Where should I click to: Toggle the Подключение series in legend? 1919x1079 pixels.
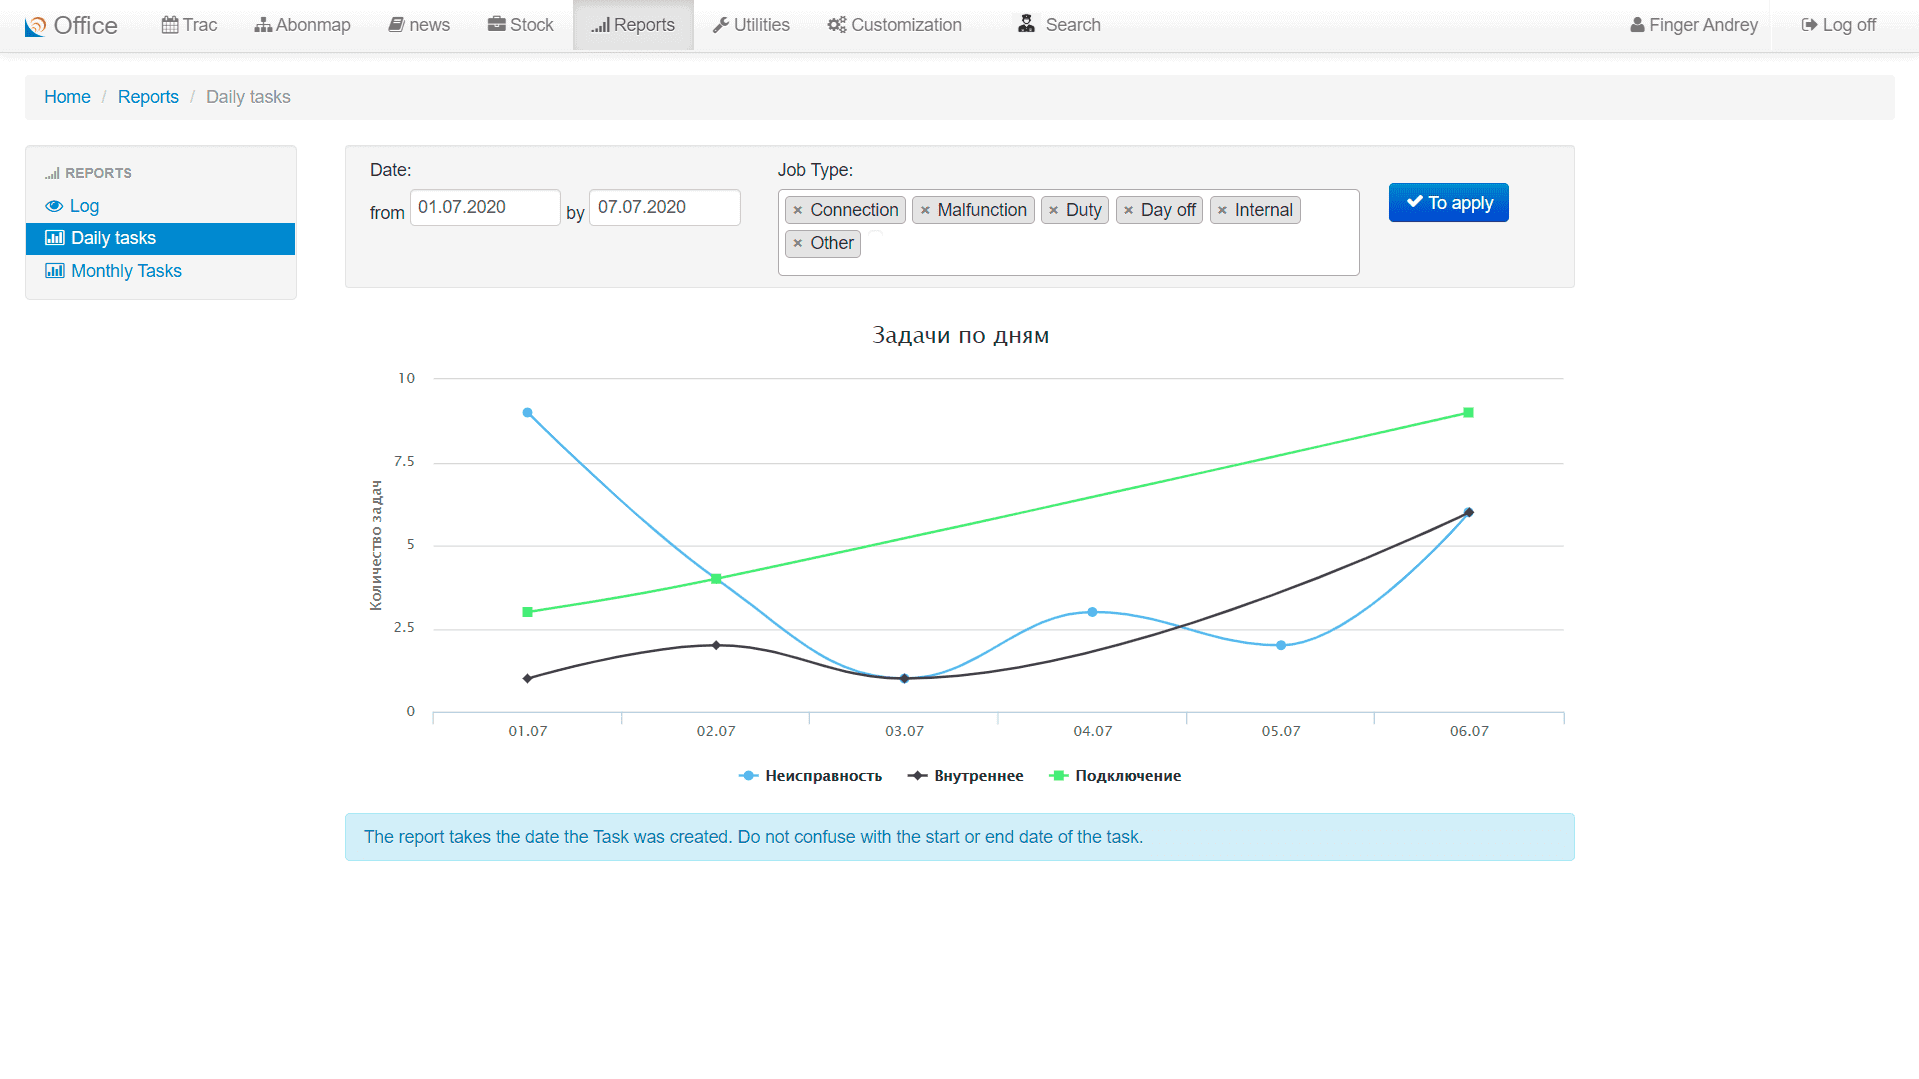(1115, 776)
